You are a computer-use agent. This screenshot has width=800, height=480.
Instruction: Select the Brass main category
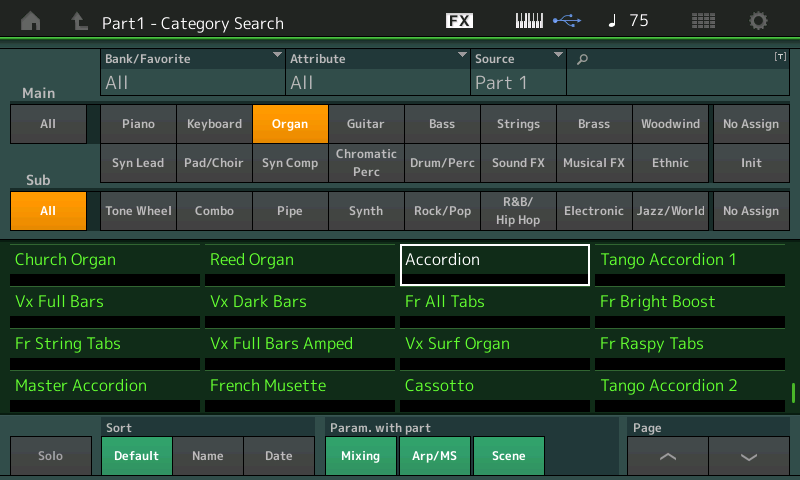[594, 124]
